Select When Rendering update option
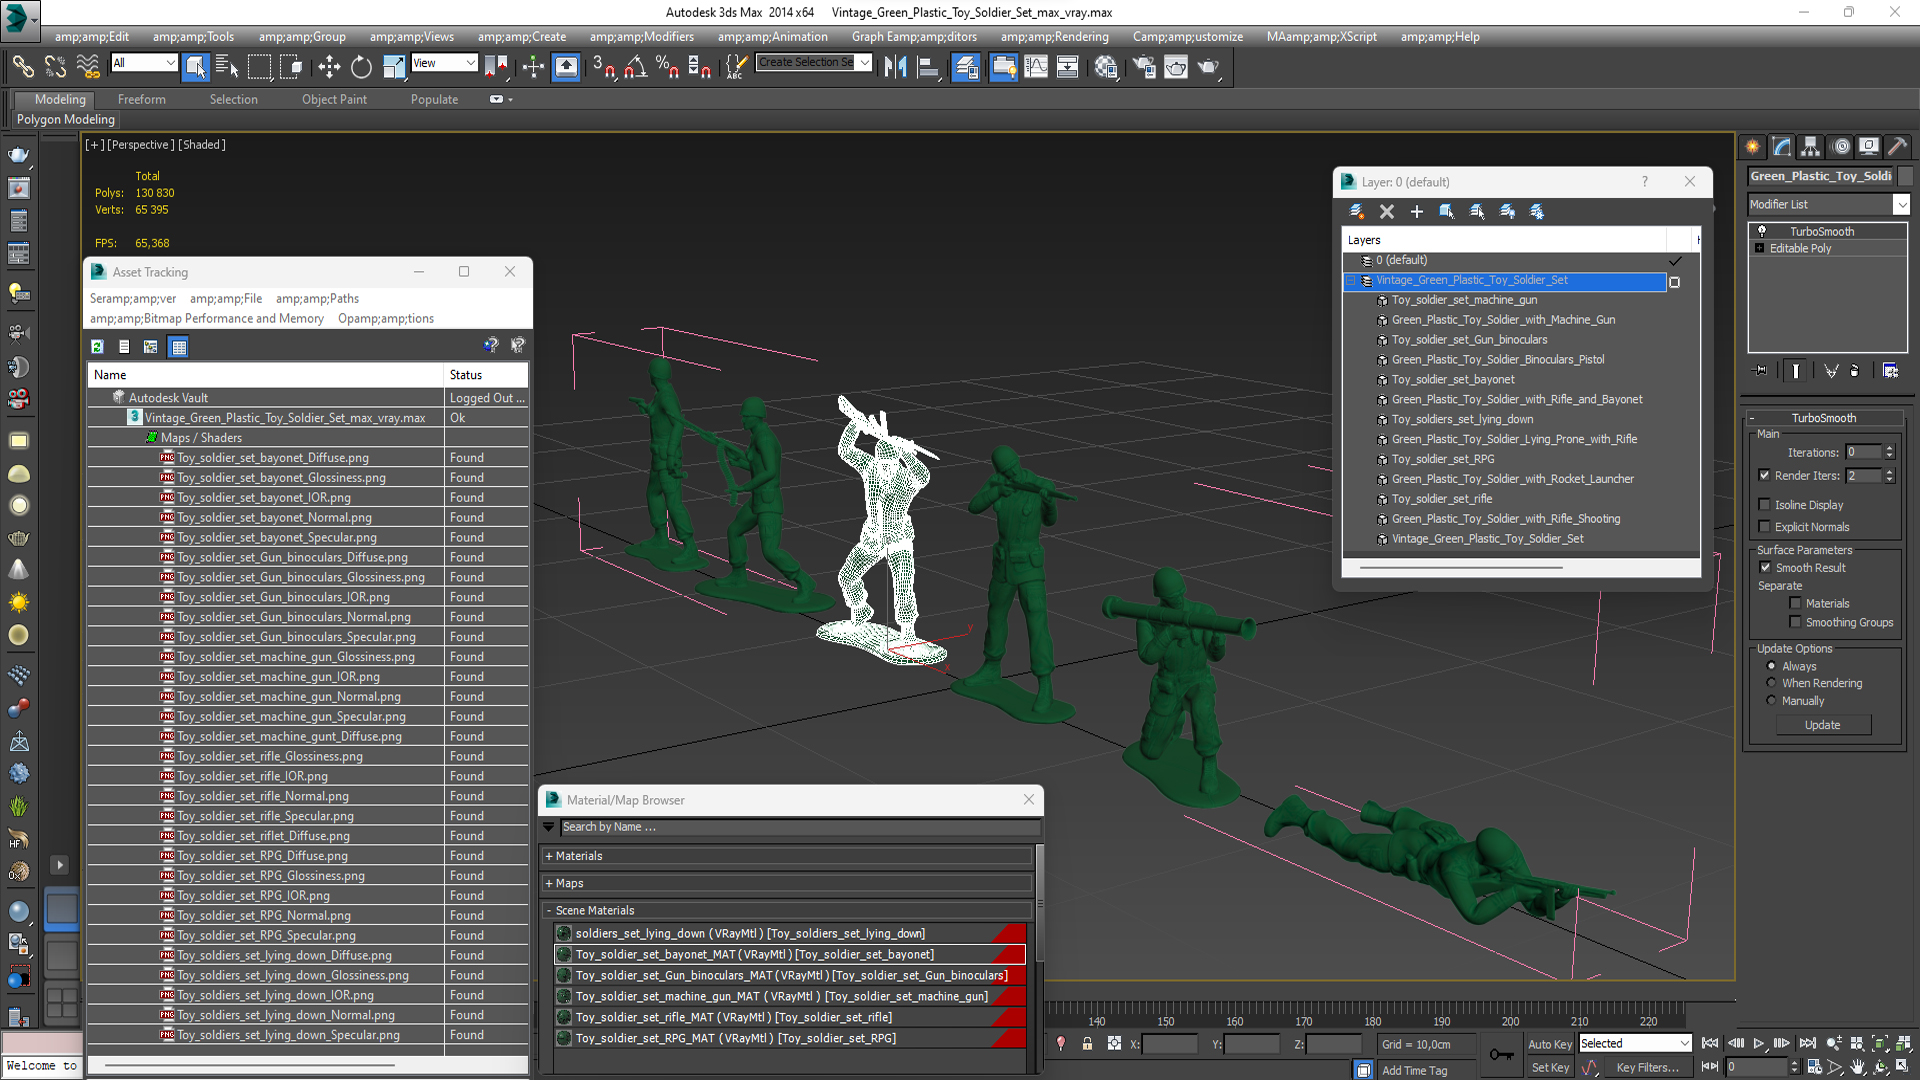 point(1771,683)
